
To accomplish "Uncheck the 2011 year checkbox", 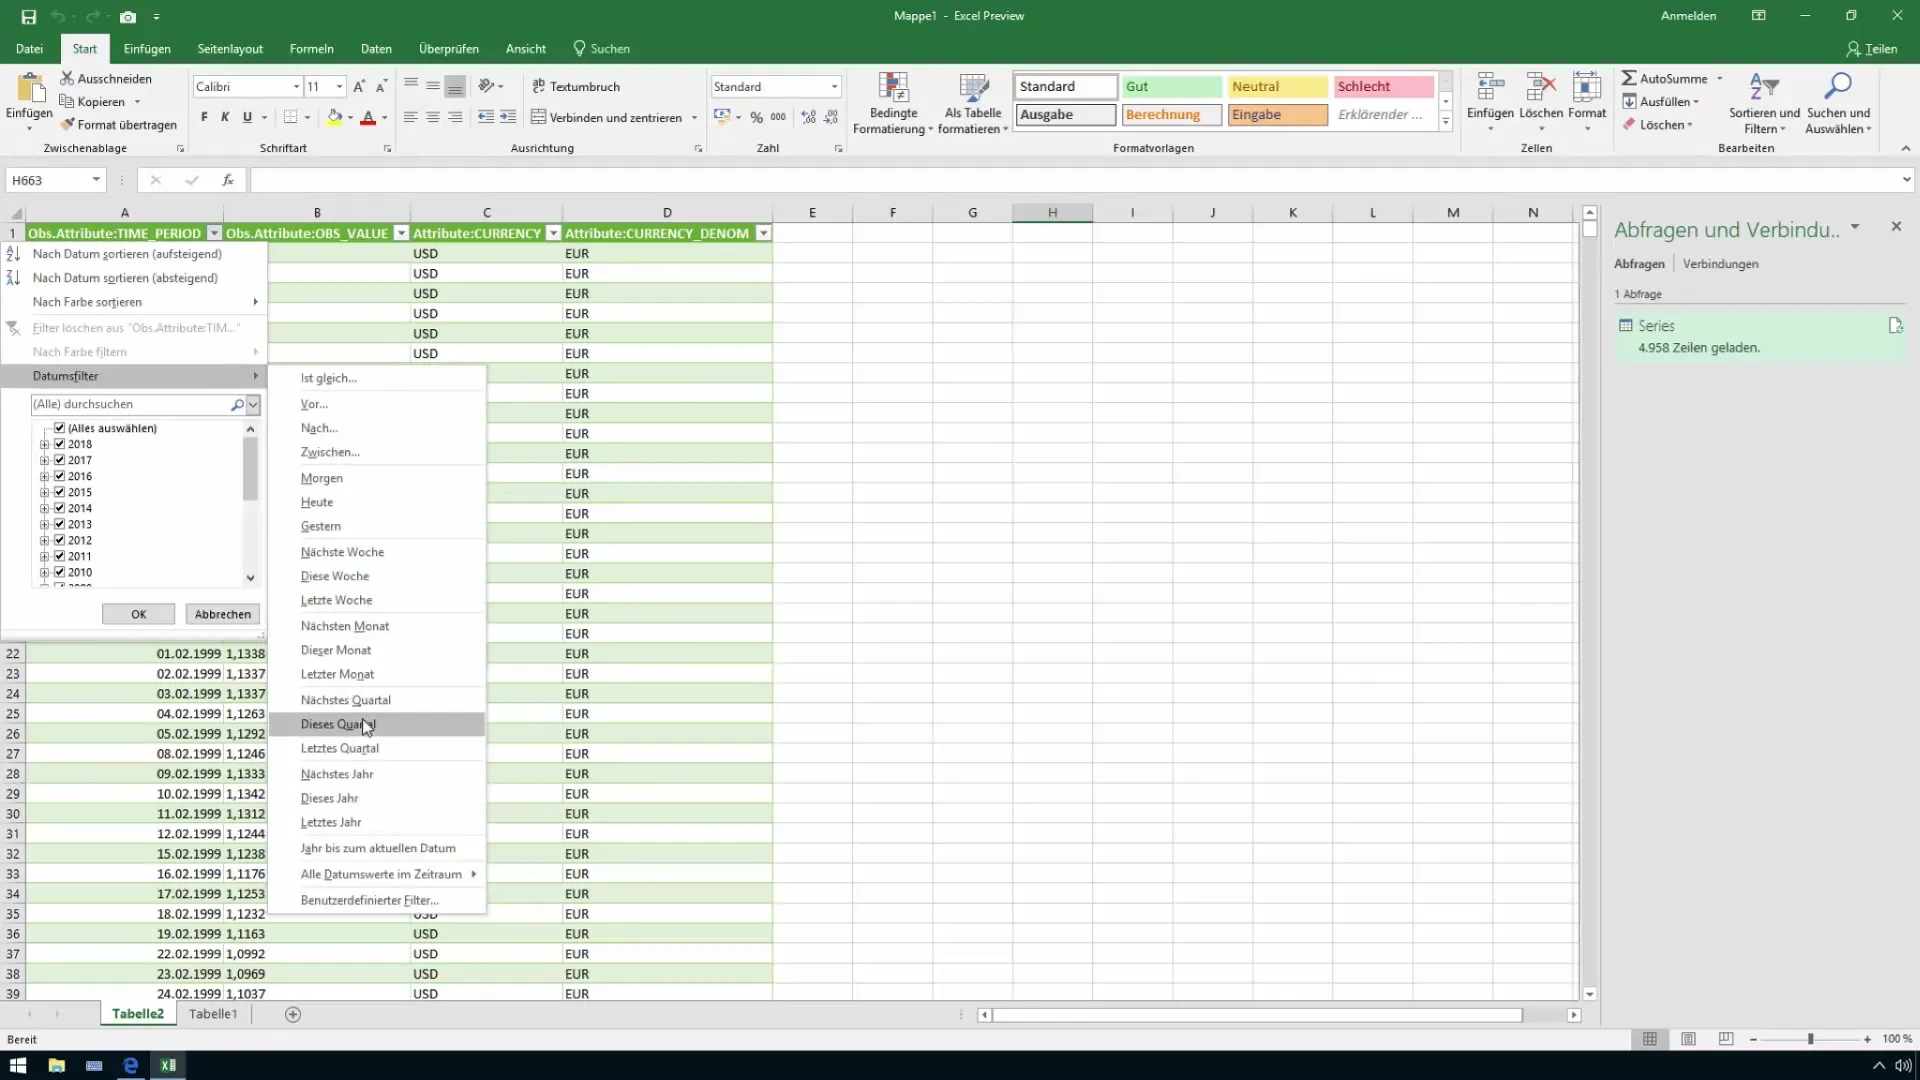I will tap(59, 556).
